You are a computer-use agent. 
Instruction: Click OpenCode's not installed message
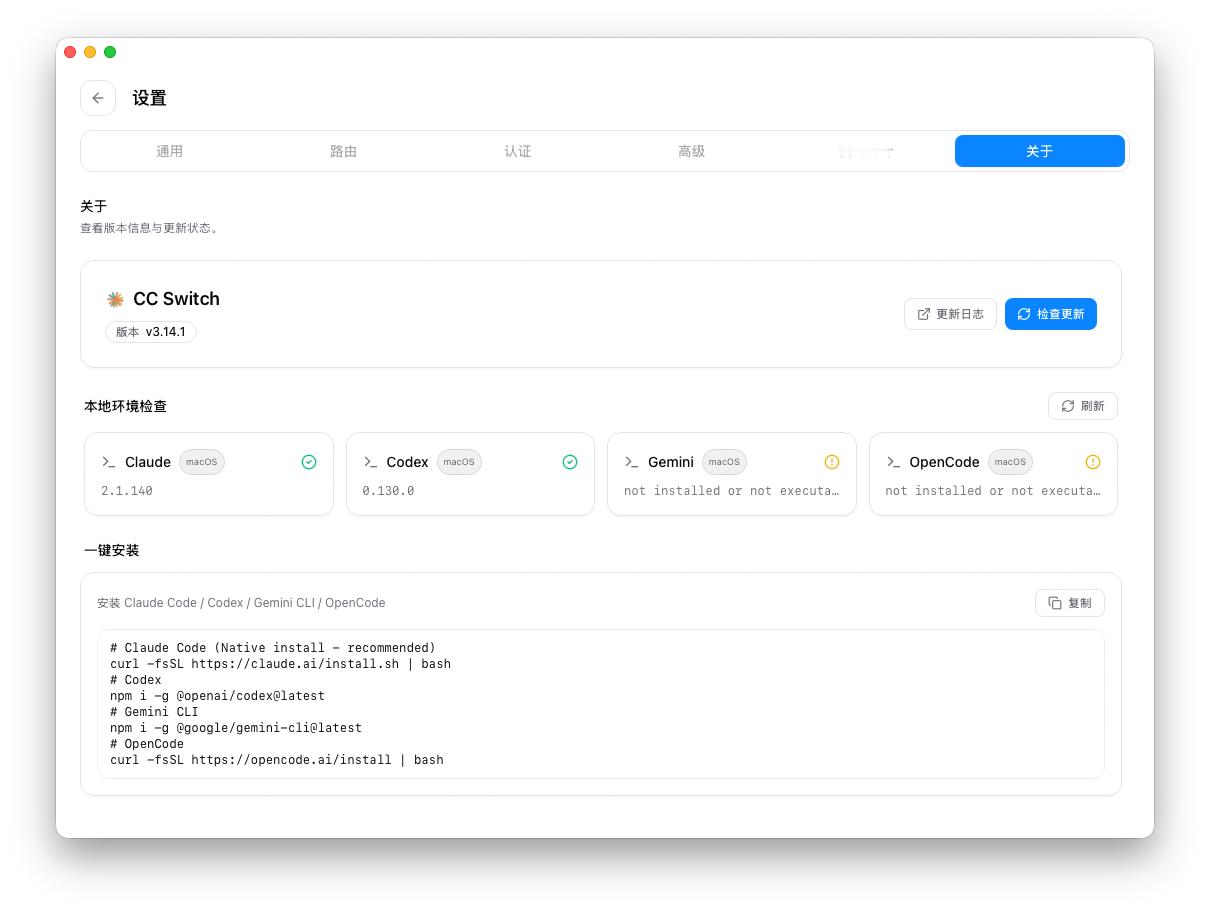click(993, 491)
